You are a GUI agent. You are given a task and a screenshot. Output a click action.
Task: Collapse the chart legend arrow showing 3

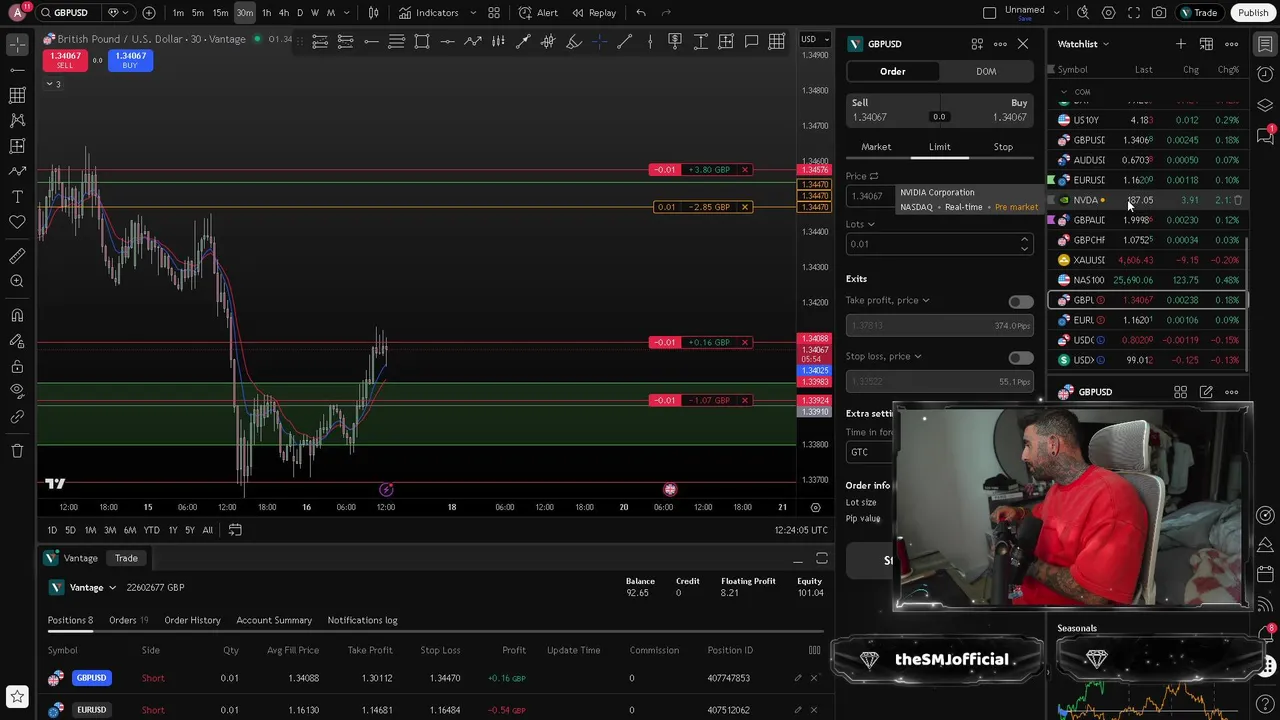[x=53, y=84]
